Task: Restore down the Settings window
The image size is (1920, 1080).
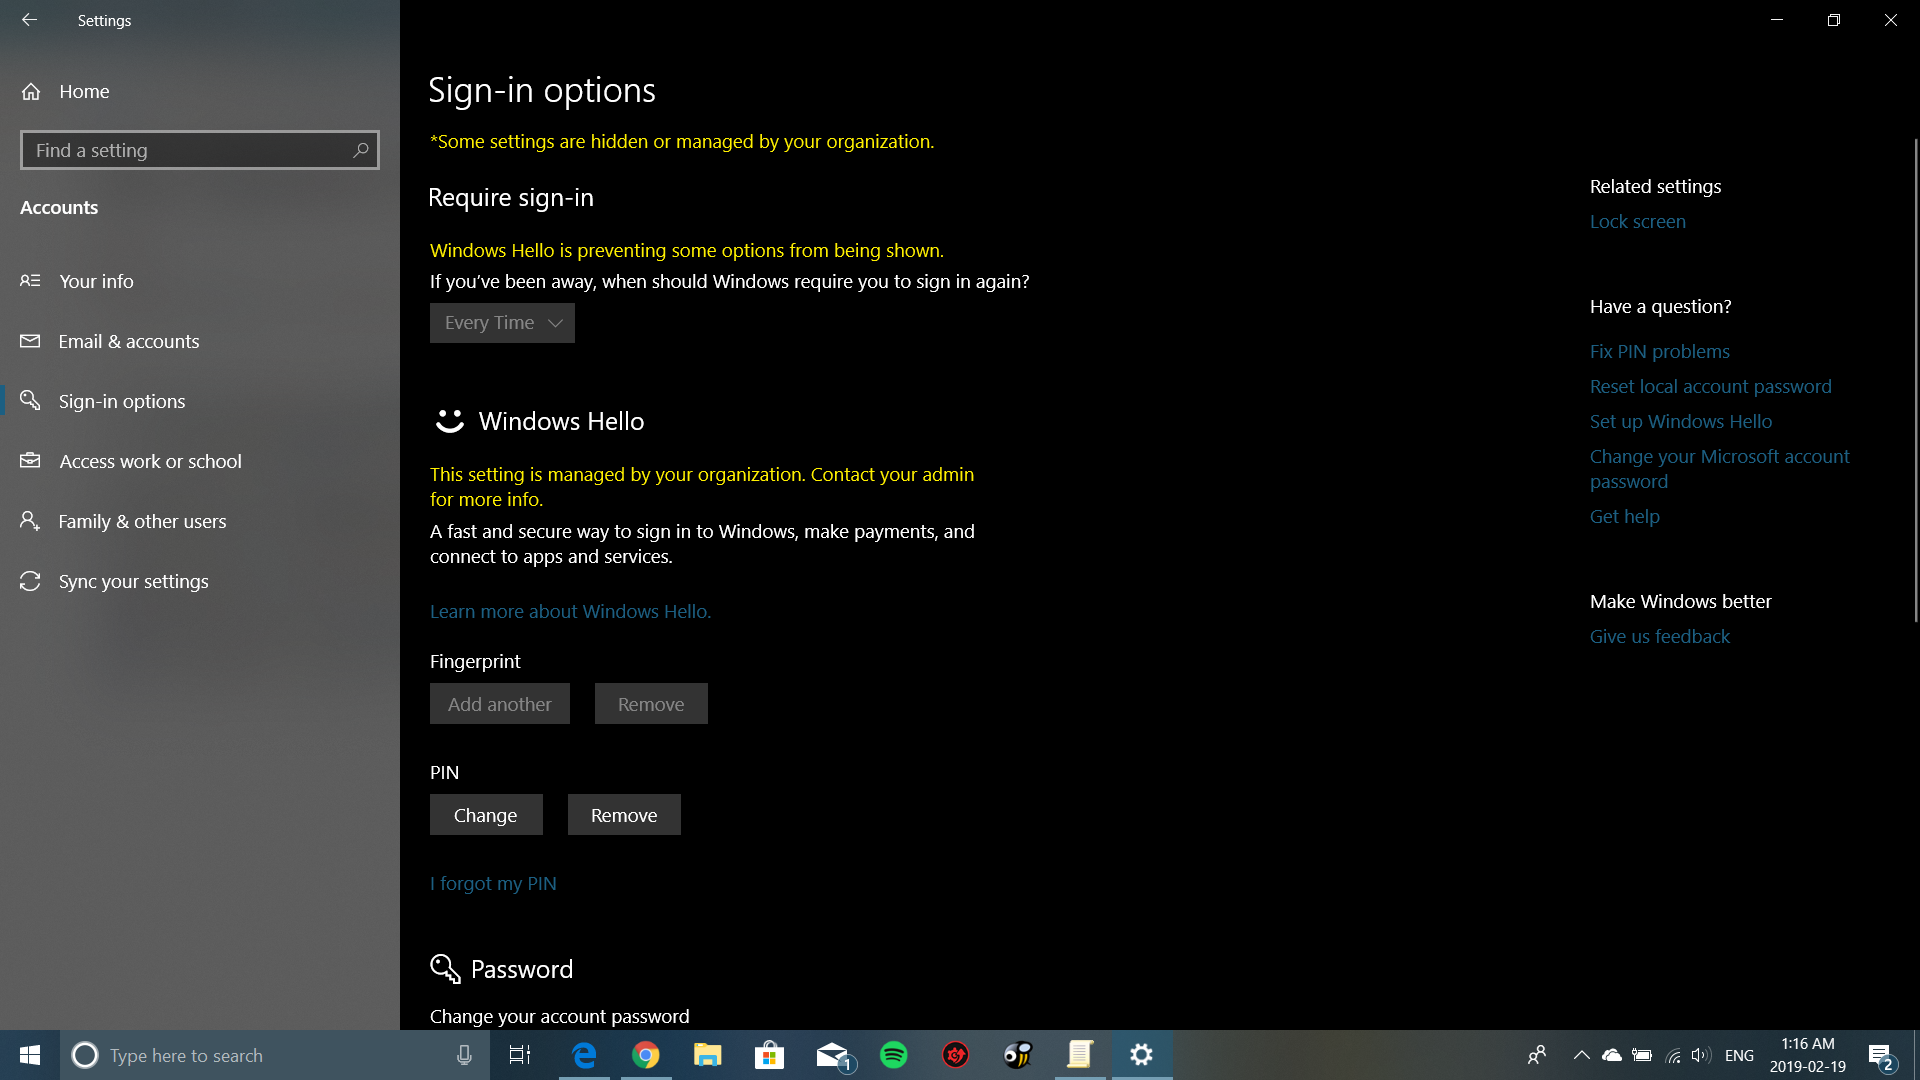Action: point(1834,20)
